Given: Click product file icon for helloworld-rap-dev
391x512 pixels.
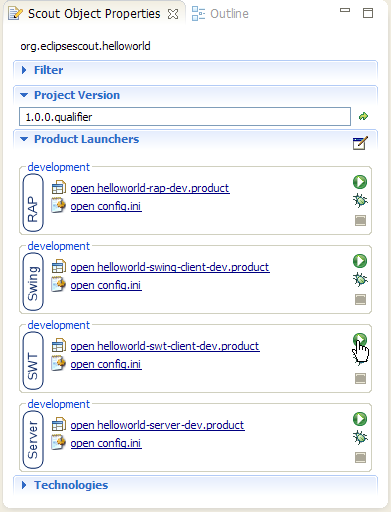Looking at the screenshot, I should pos(59,188).
